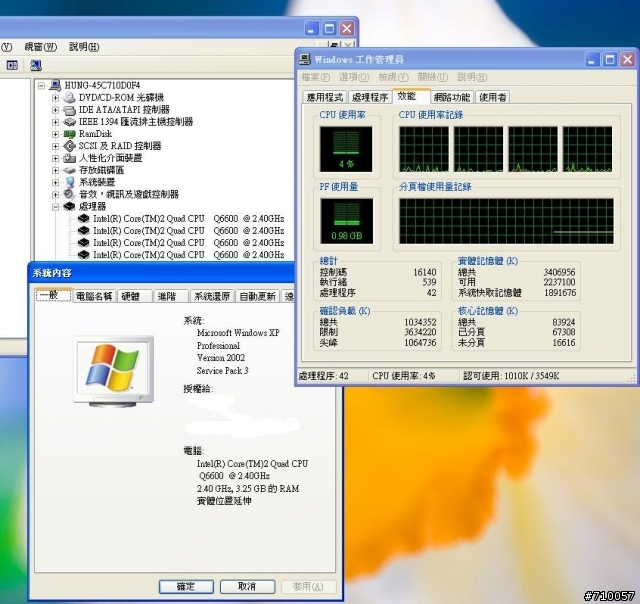Expand the 系統裝置 node
The height and width of the screenshot is (604, 640).
[56, 182]
